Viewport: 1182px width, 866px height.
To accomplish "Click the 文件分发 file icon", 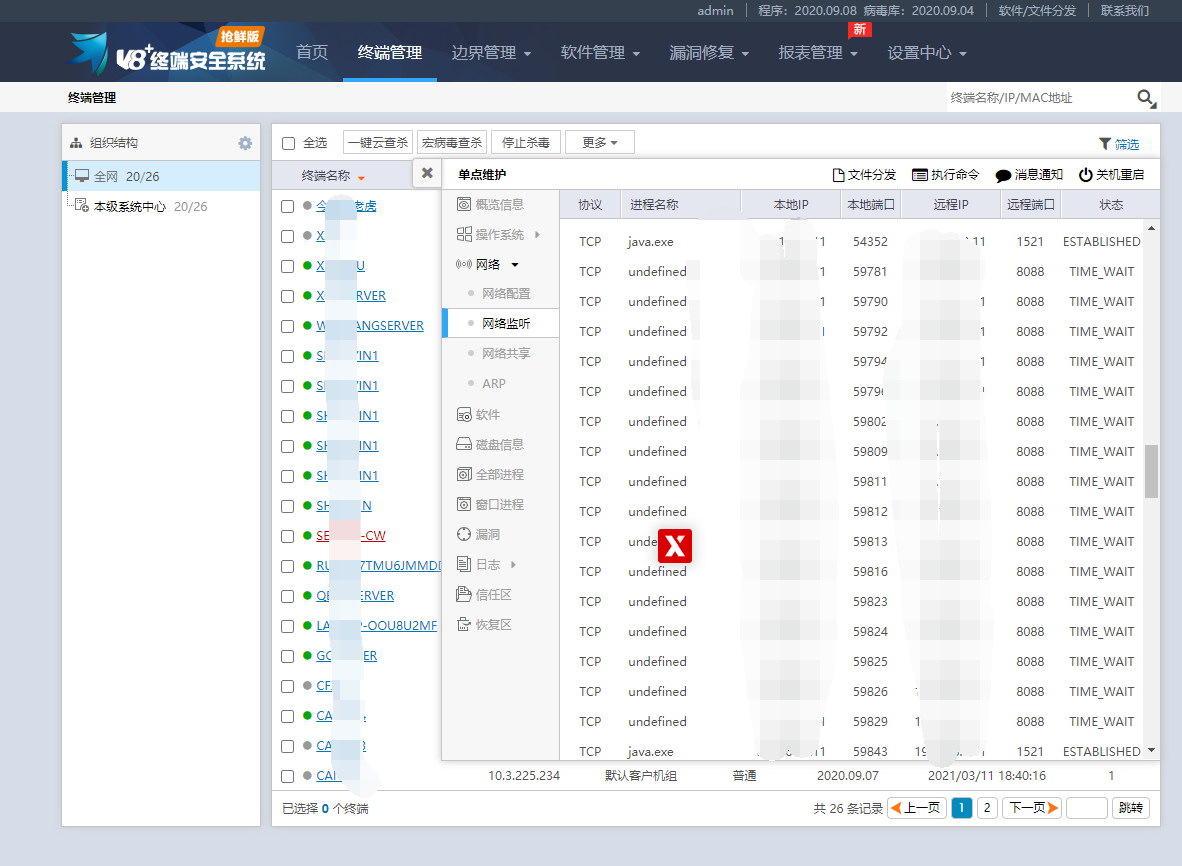I will pos(839,175).
